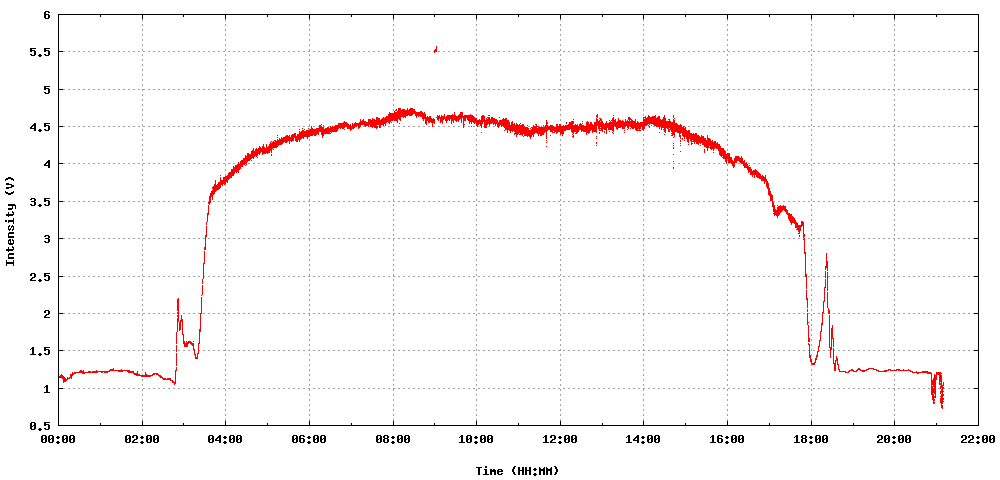This screenshot has height=480, width=1000.
Task: Click the "16:00" time tick label
Action: pos(727,439)
